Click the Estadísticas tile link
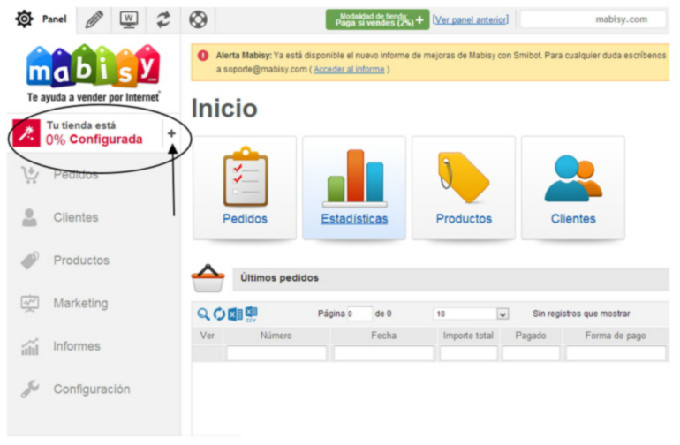The width and height of the screenshot is (680, 445). pyautogui.click(x=354, y=219)
